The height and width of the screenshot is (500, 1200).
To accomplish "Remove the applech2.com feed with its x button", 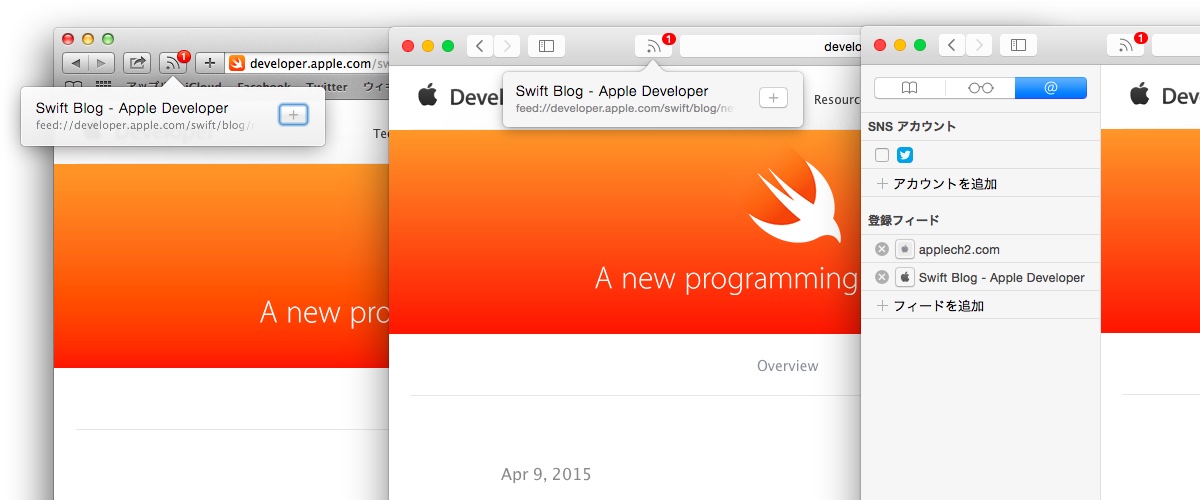I will [881, 249].
